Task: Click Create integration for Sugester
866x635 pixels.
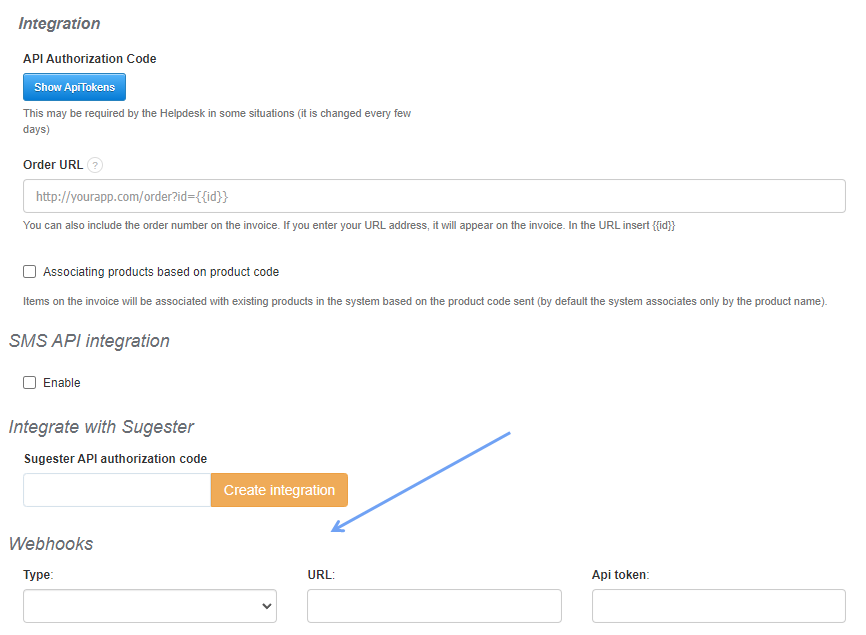Action: (x=278, y=490)
